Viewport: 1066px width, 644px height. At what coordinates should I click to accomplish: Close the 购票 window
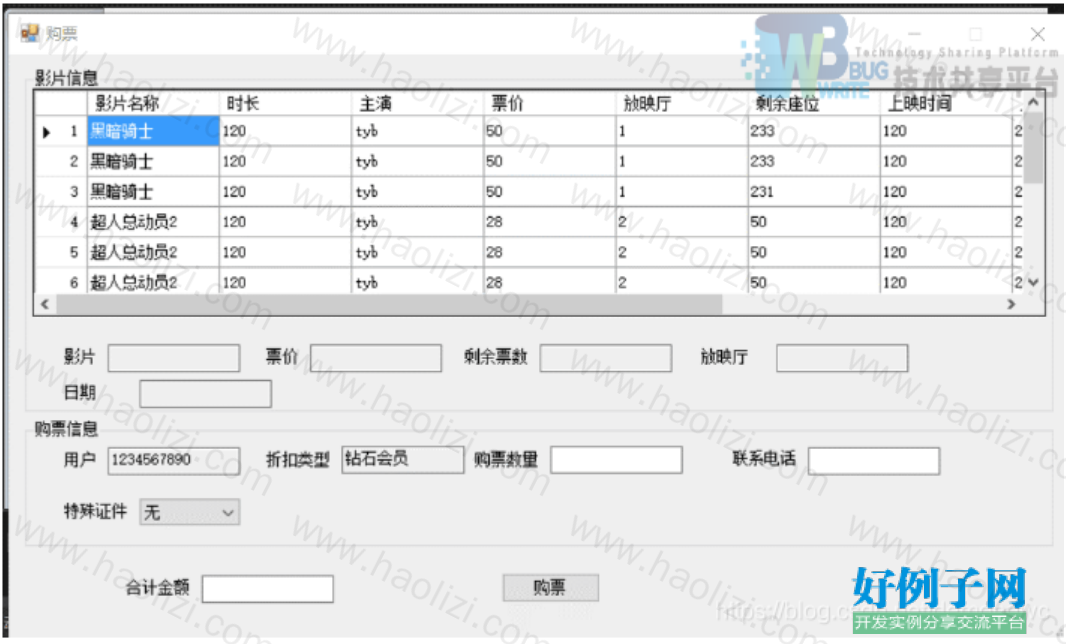click(x=1037, y=33)
